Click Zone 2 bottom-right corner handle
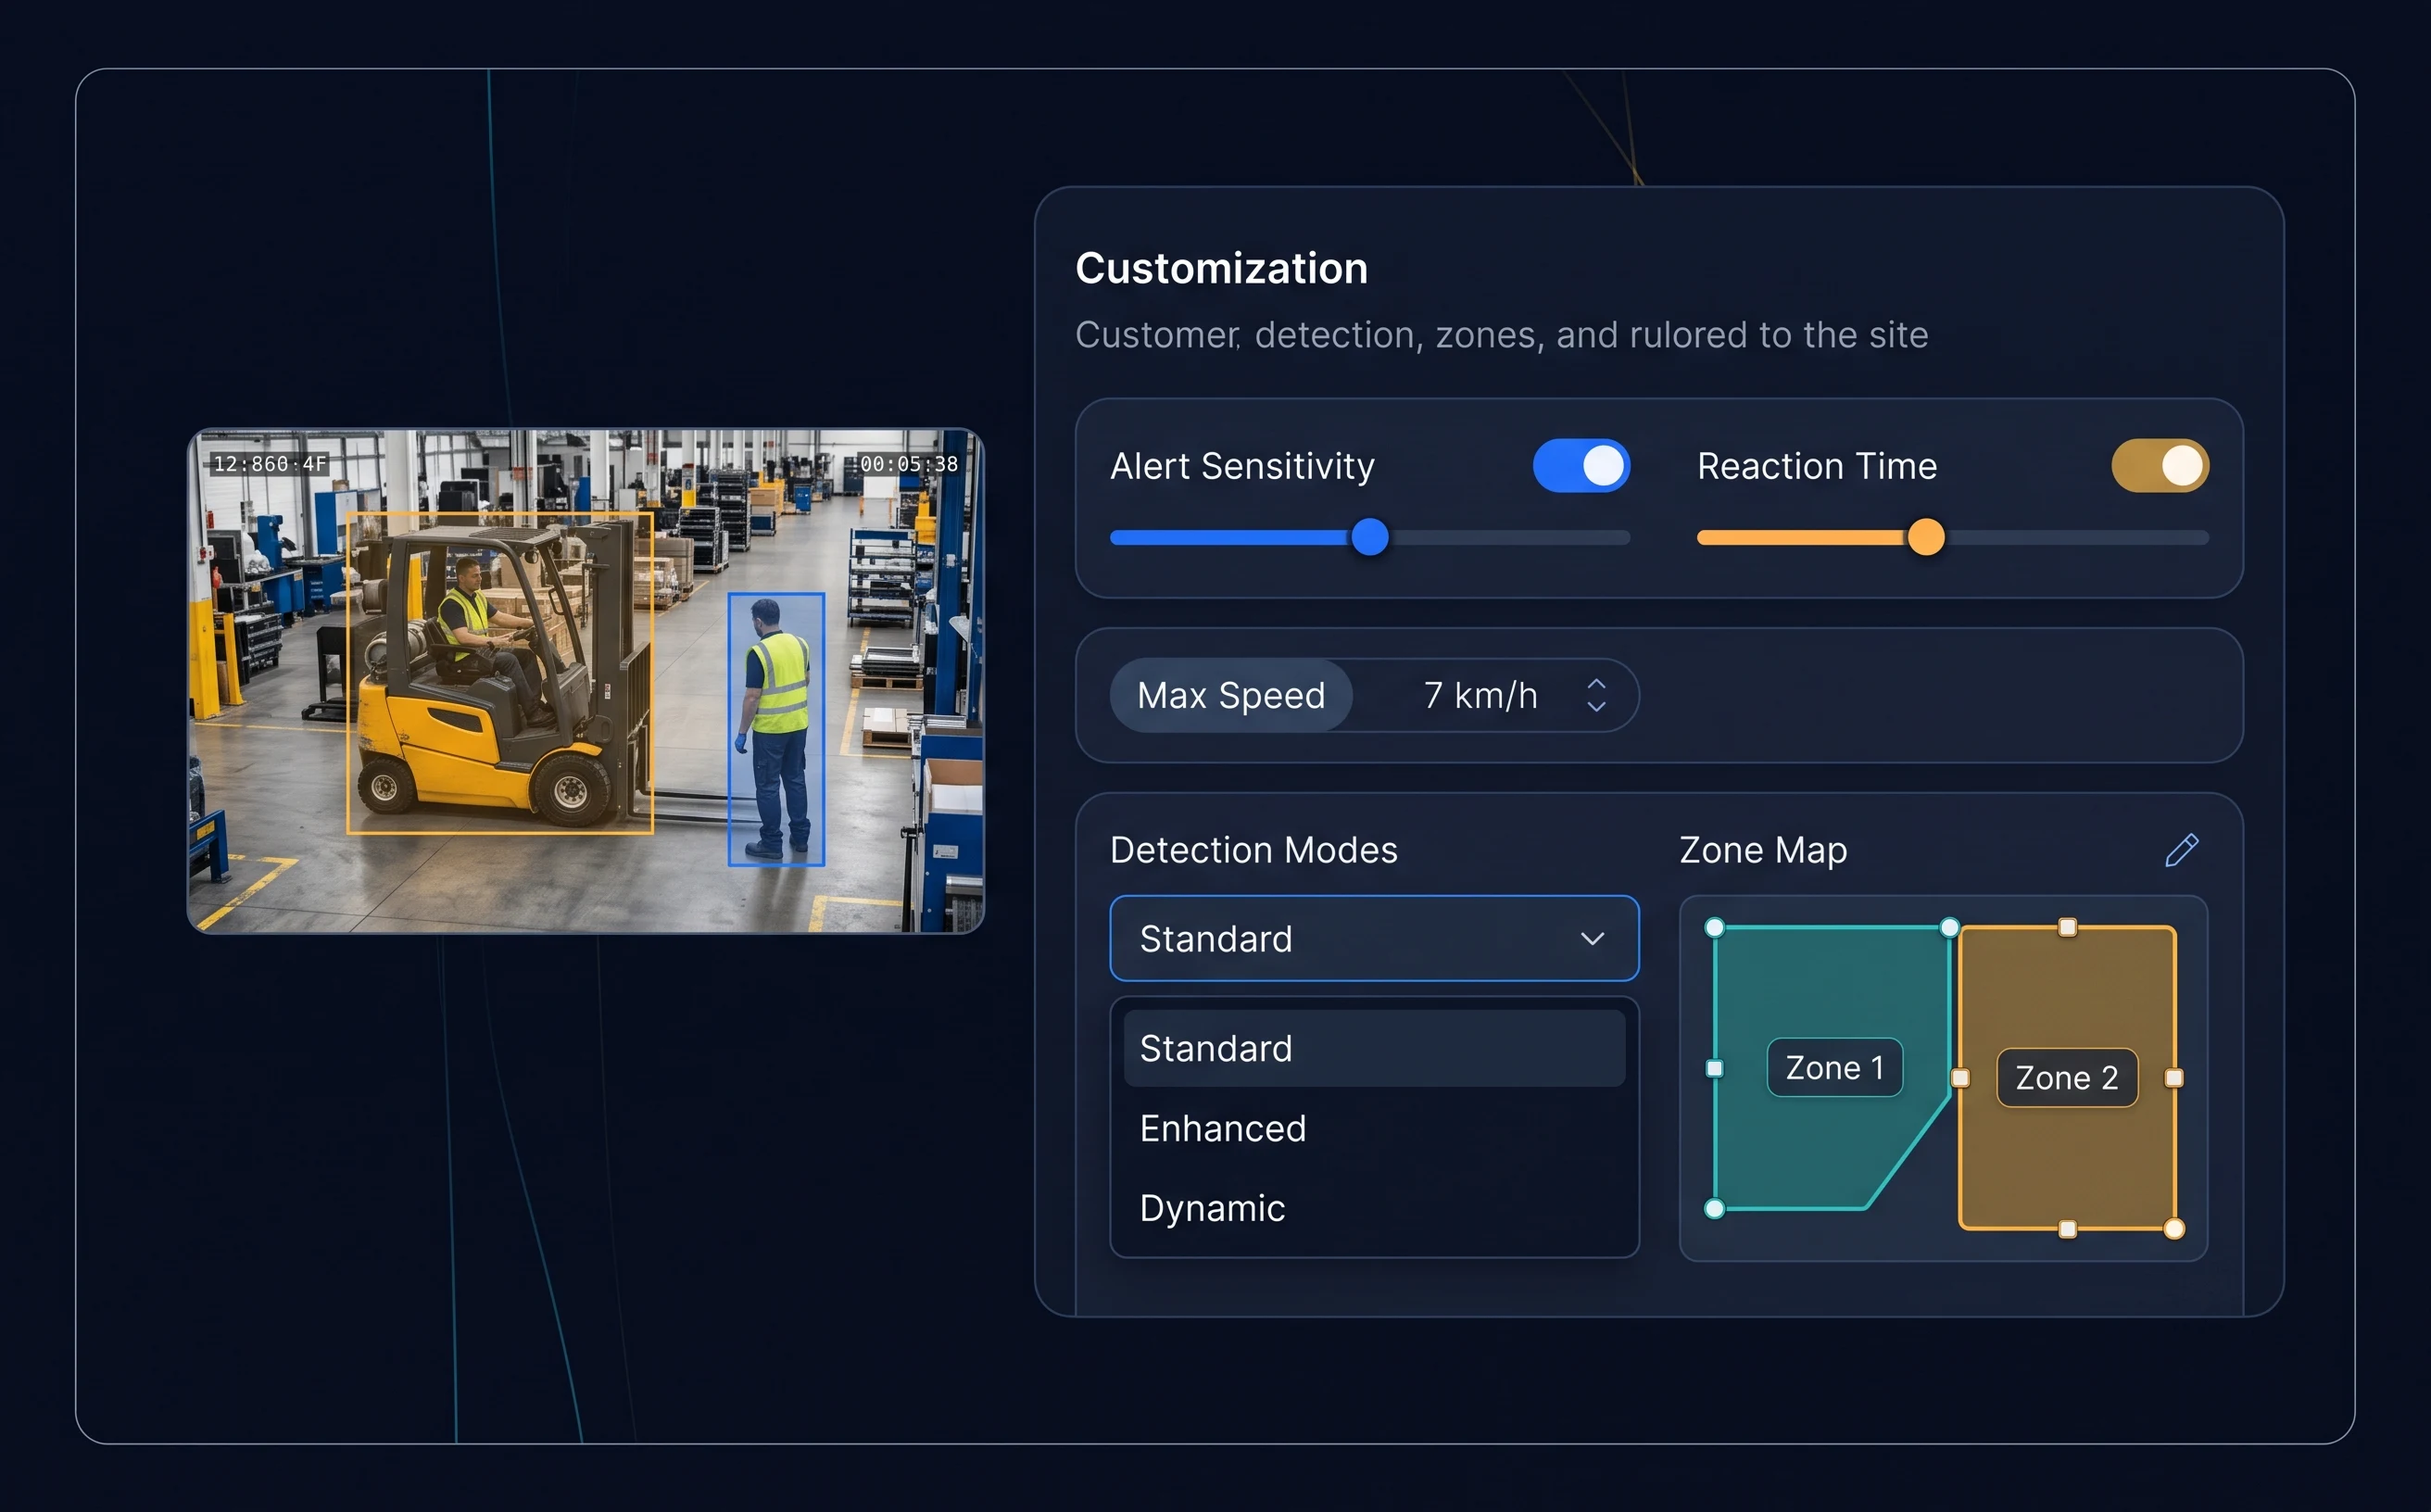 (2174, 1229)
